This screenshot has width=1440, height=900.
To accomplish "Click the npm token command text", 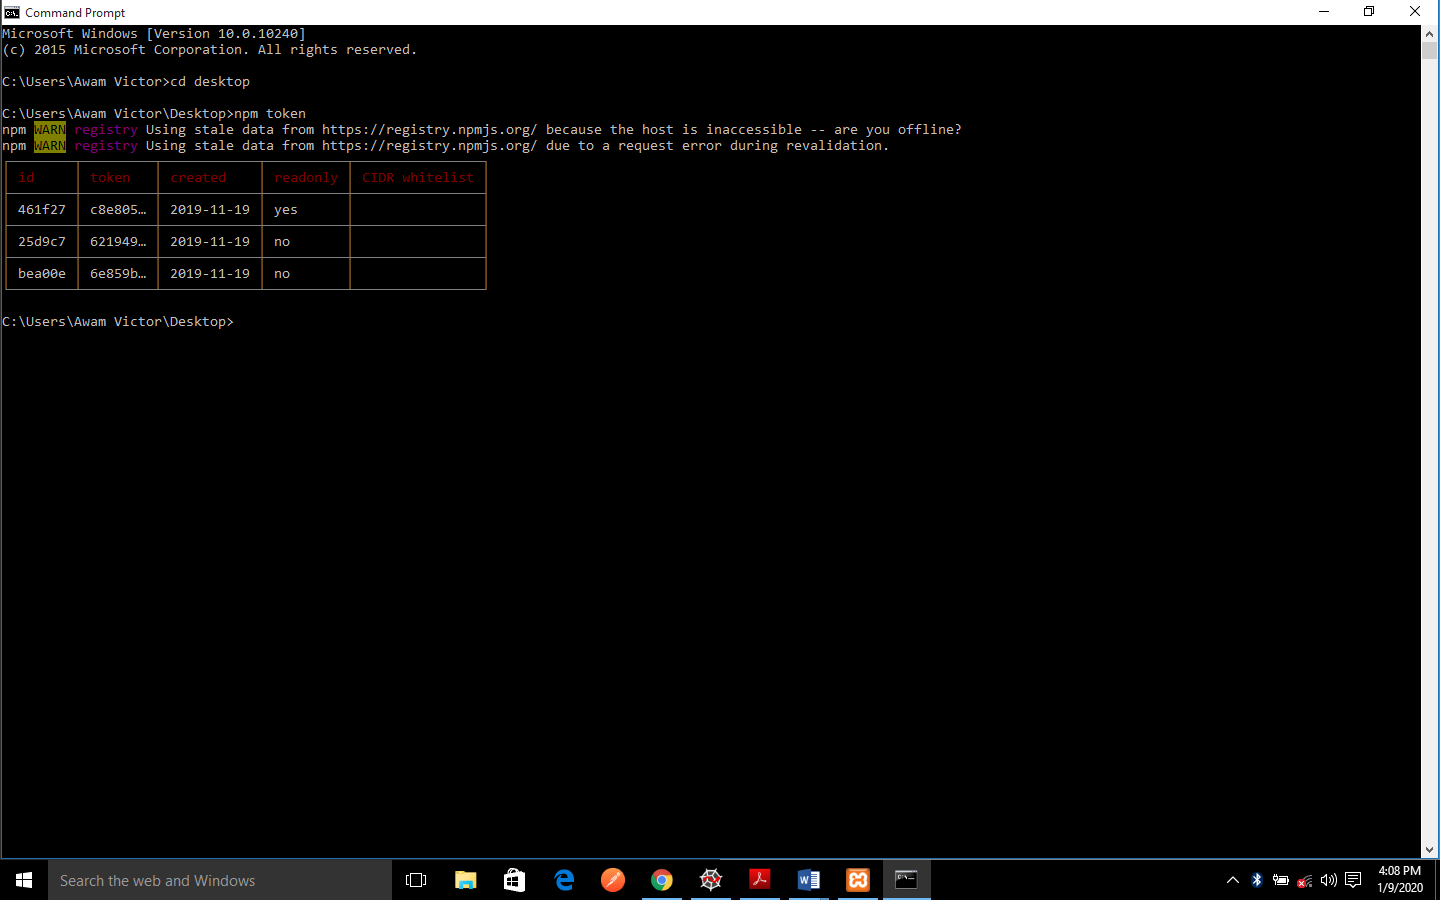I will [270, 114].
